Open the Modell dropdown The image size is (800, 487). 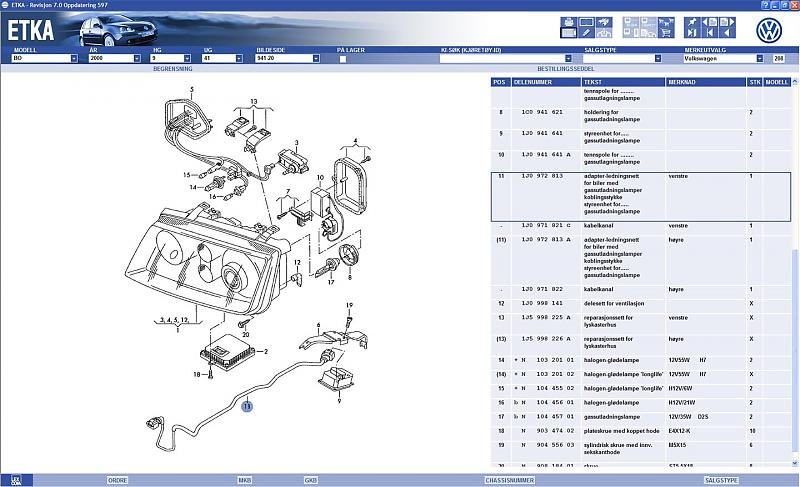point(74,59)
